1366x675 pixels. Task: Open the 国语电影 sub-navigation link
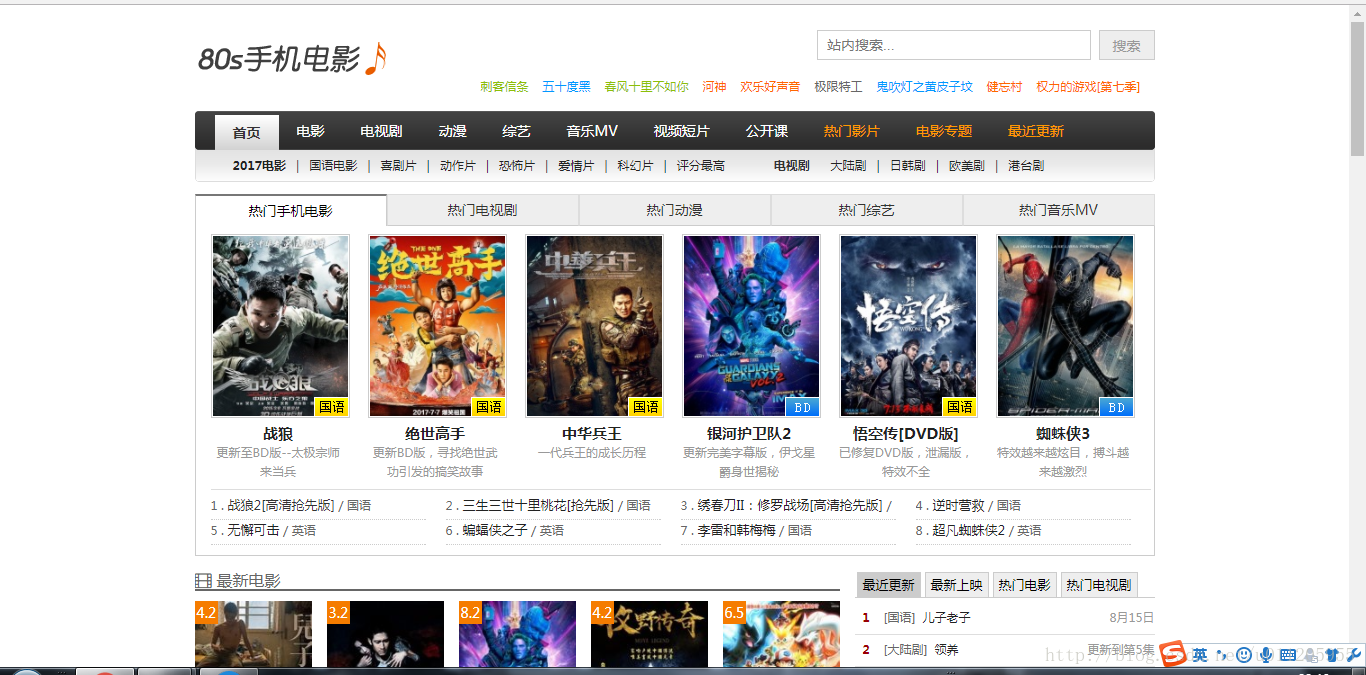[x=333, y=166]
